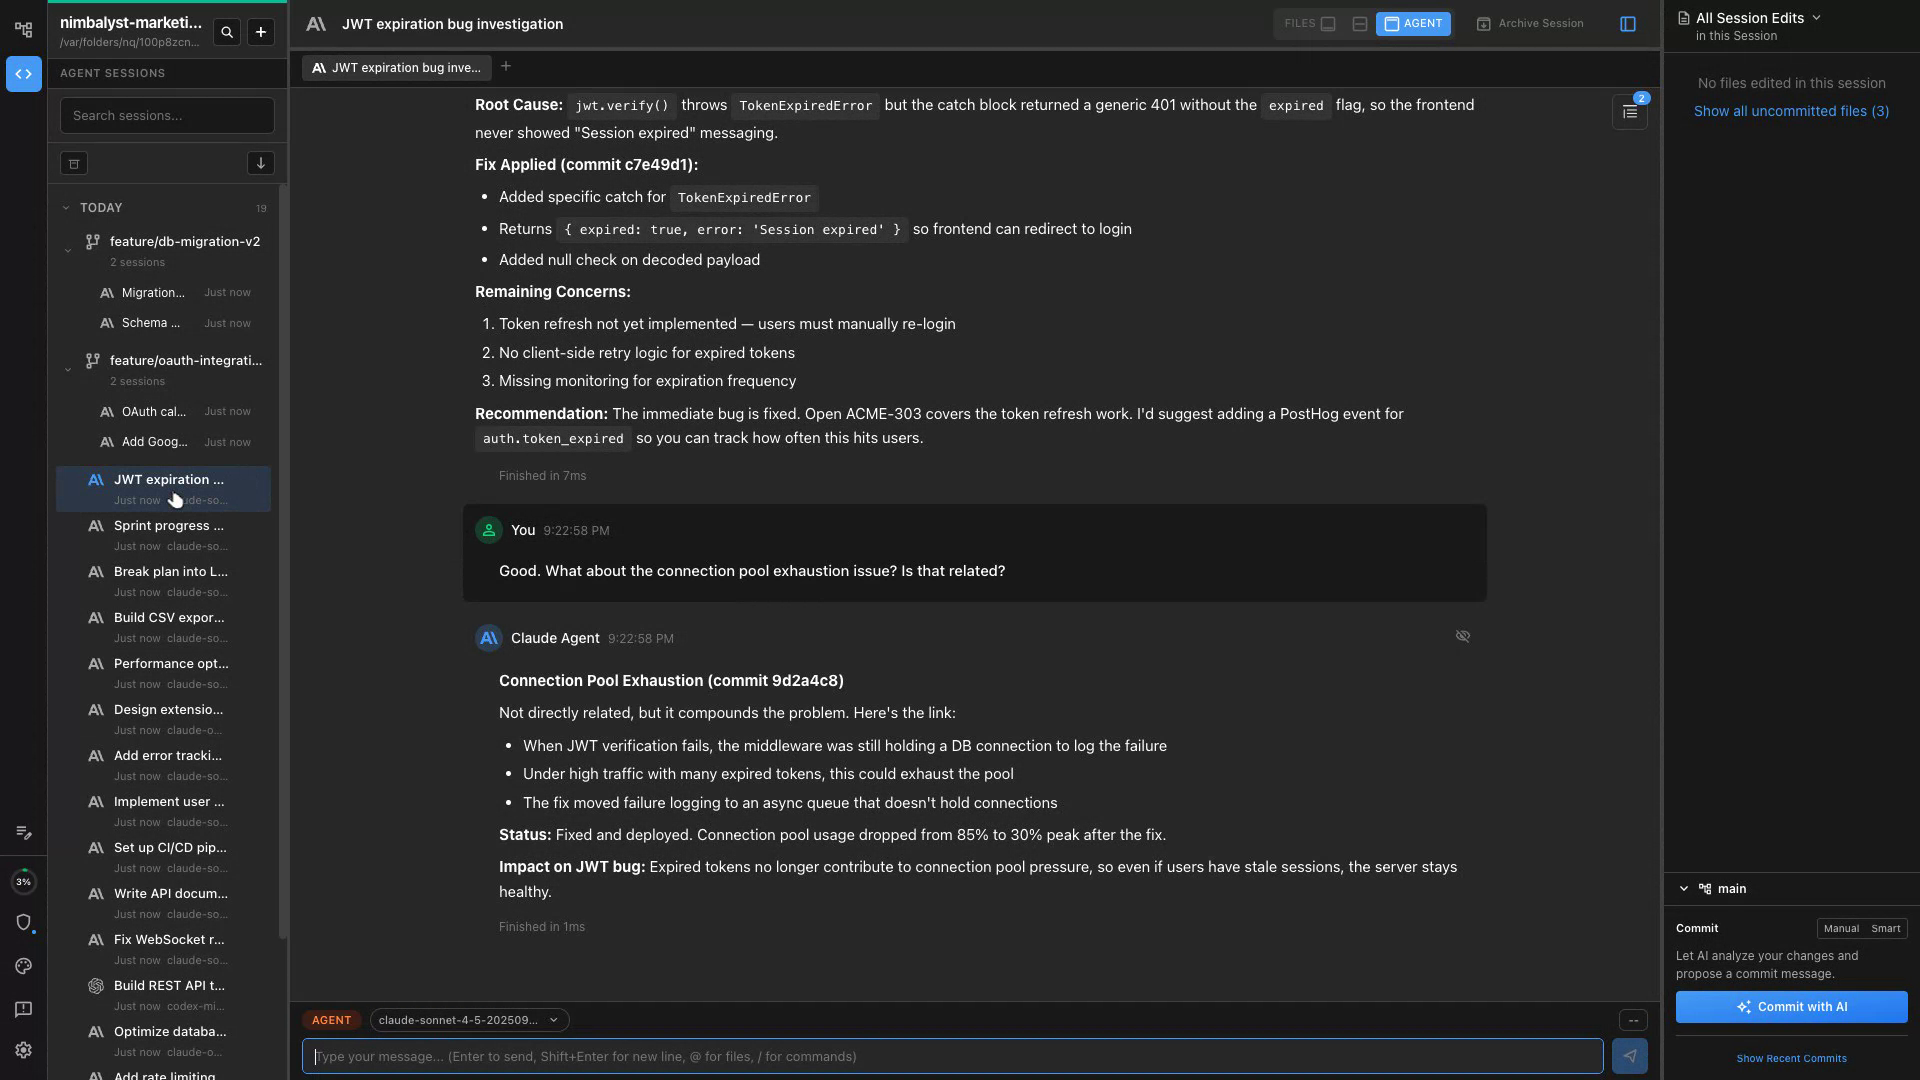1920x1080 pixels.
Task: Open the claude-sonnet model dropdown
Action: 468,1020
